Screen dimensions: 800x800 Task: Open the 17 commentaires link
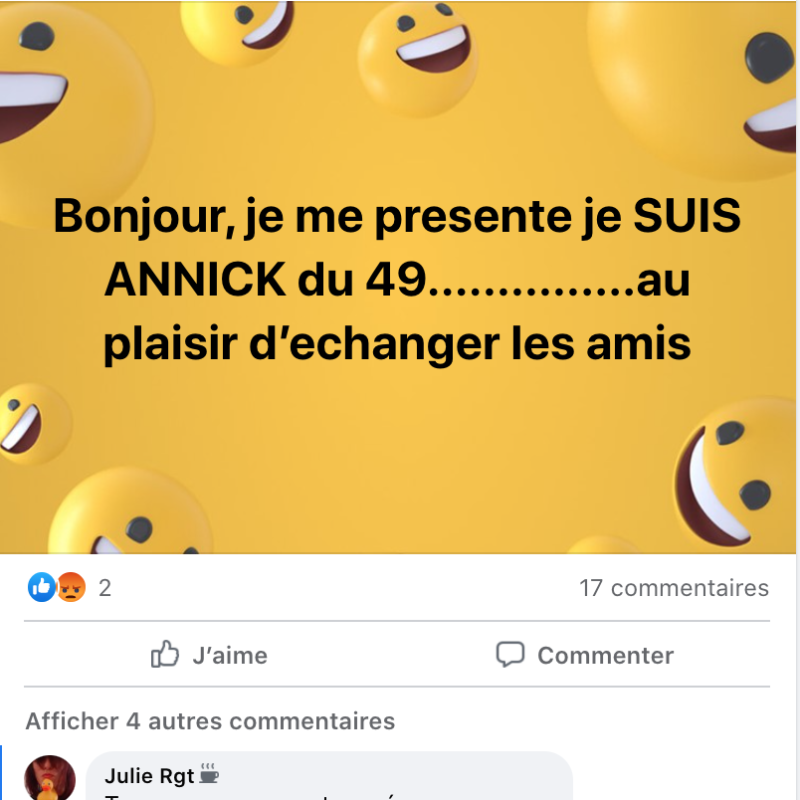673,588
